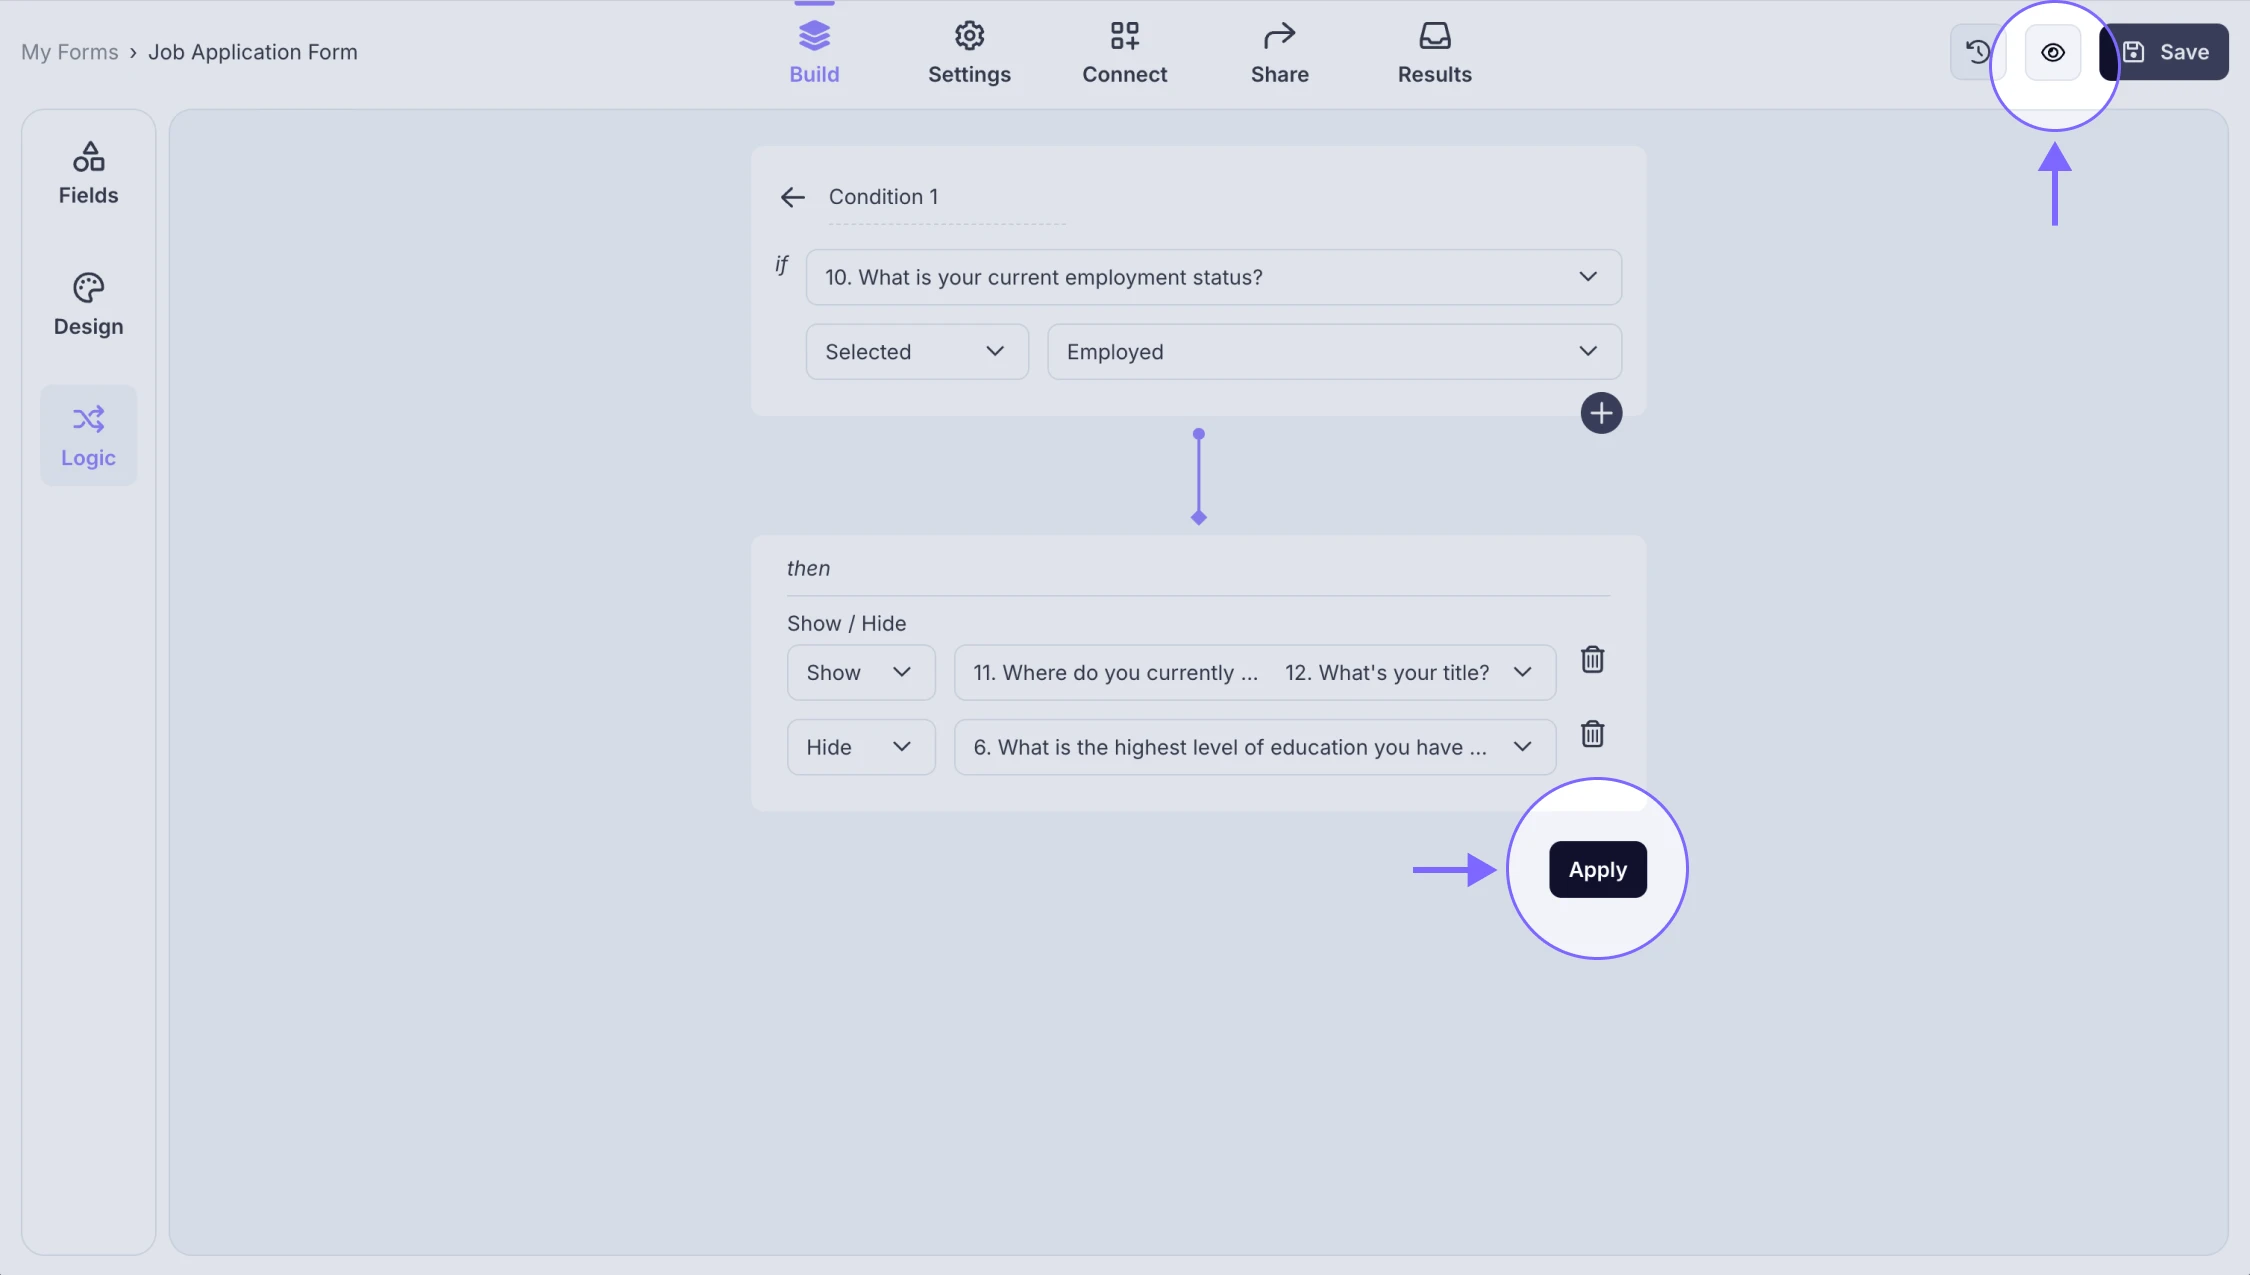2250x1275 pixels.
Task: Open the employment status question dropdown
Action: point(1212,277)
